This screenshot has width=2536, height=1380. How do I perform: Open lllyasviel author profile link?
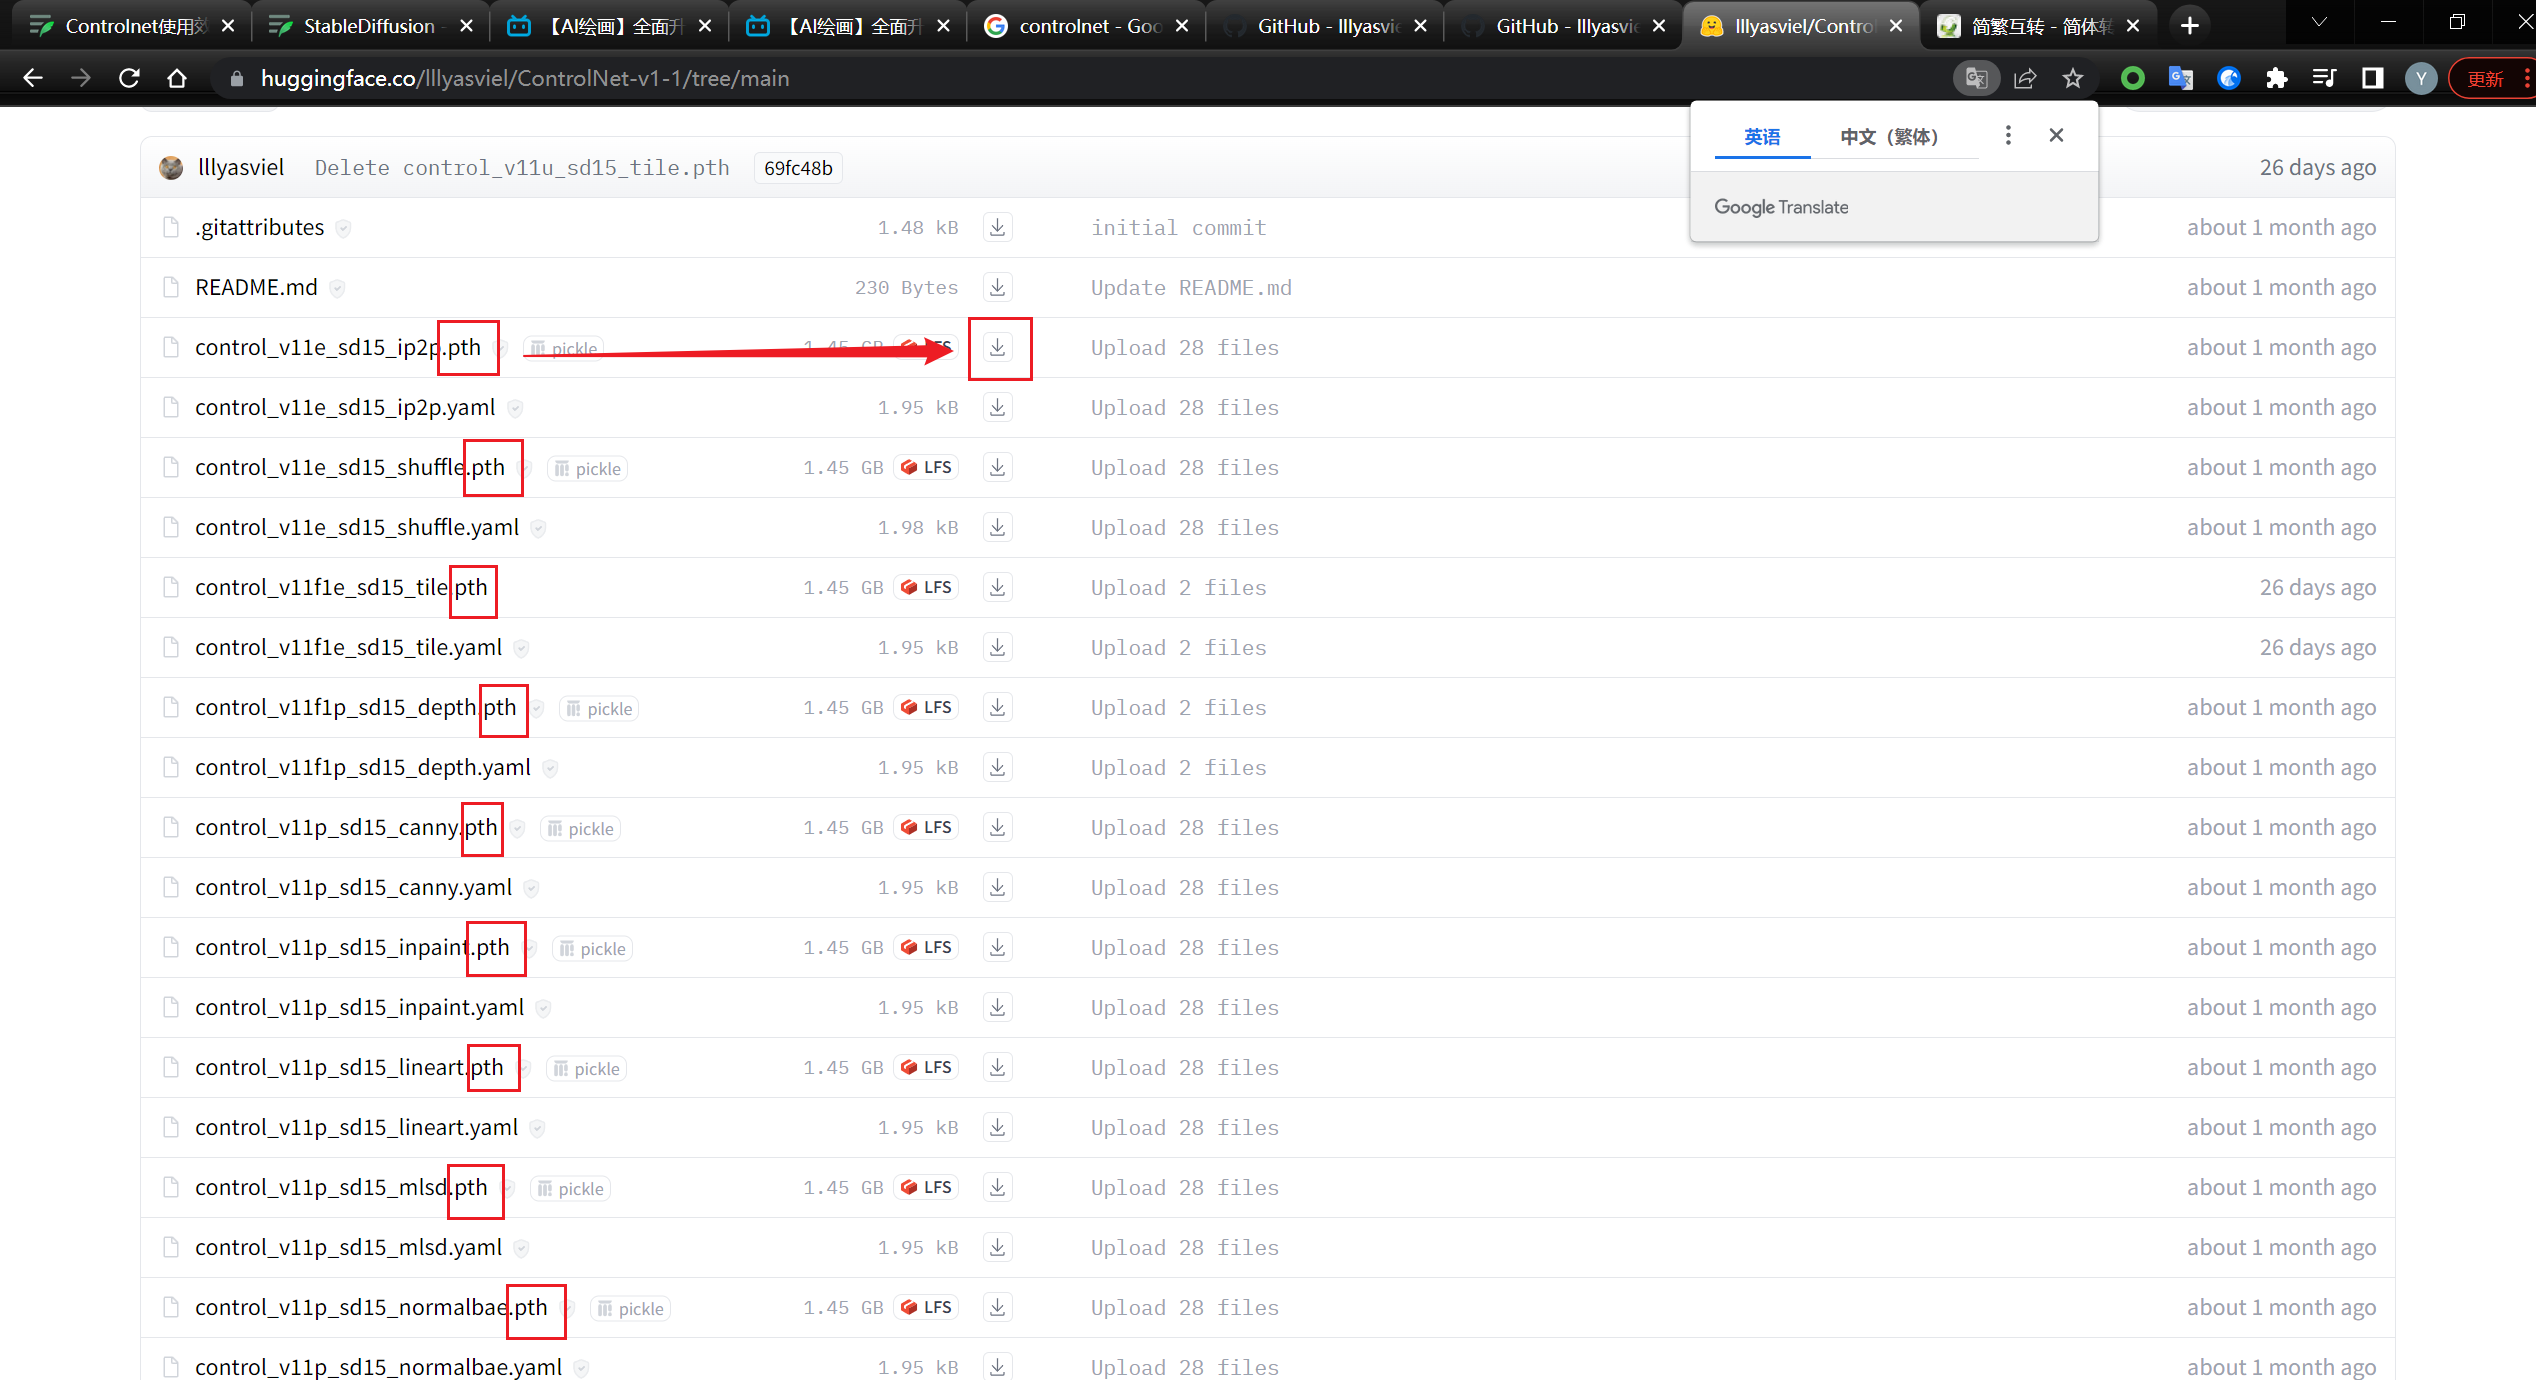241,167
